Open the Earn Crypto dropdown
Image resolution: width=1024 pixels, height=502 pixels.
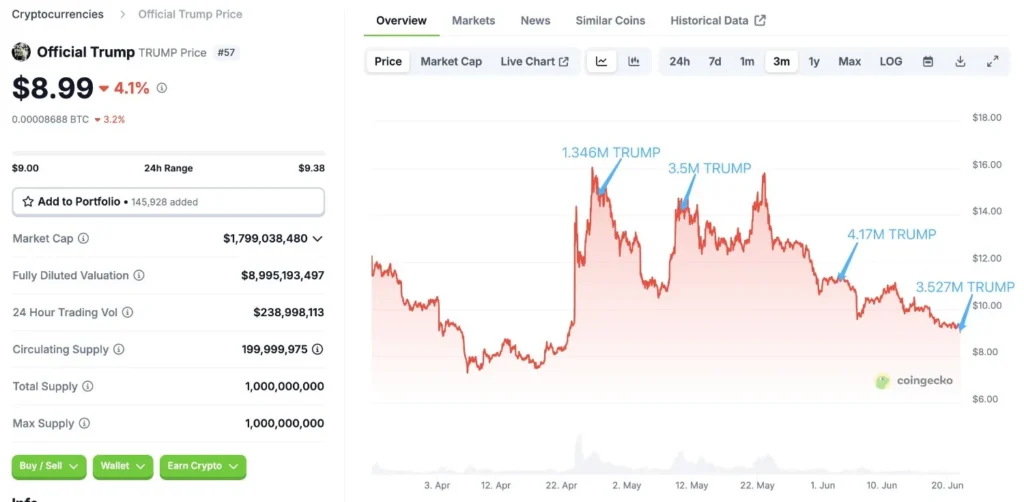click(202, 466)
